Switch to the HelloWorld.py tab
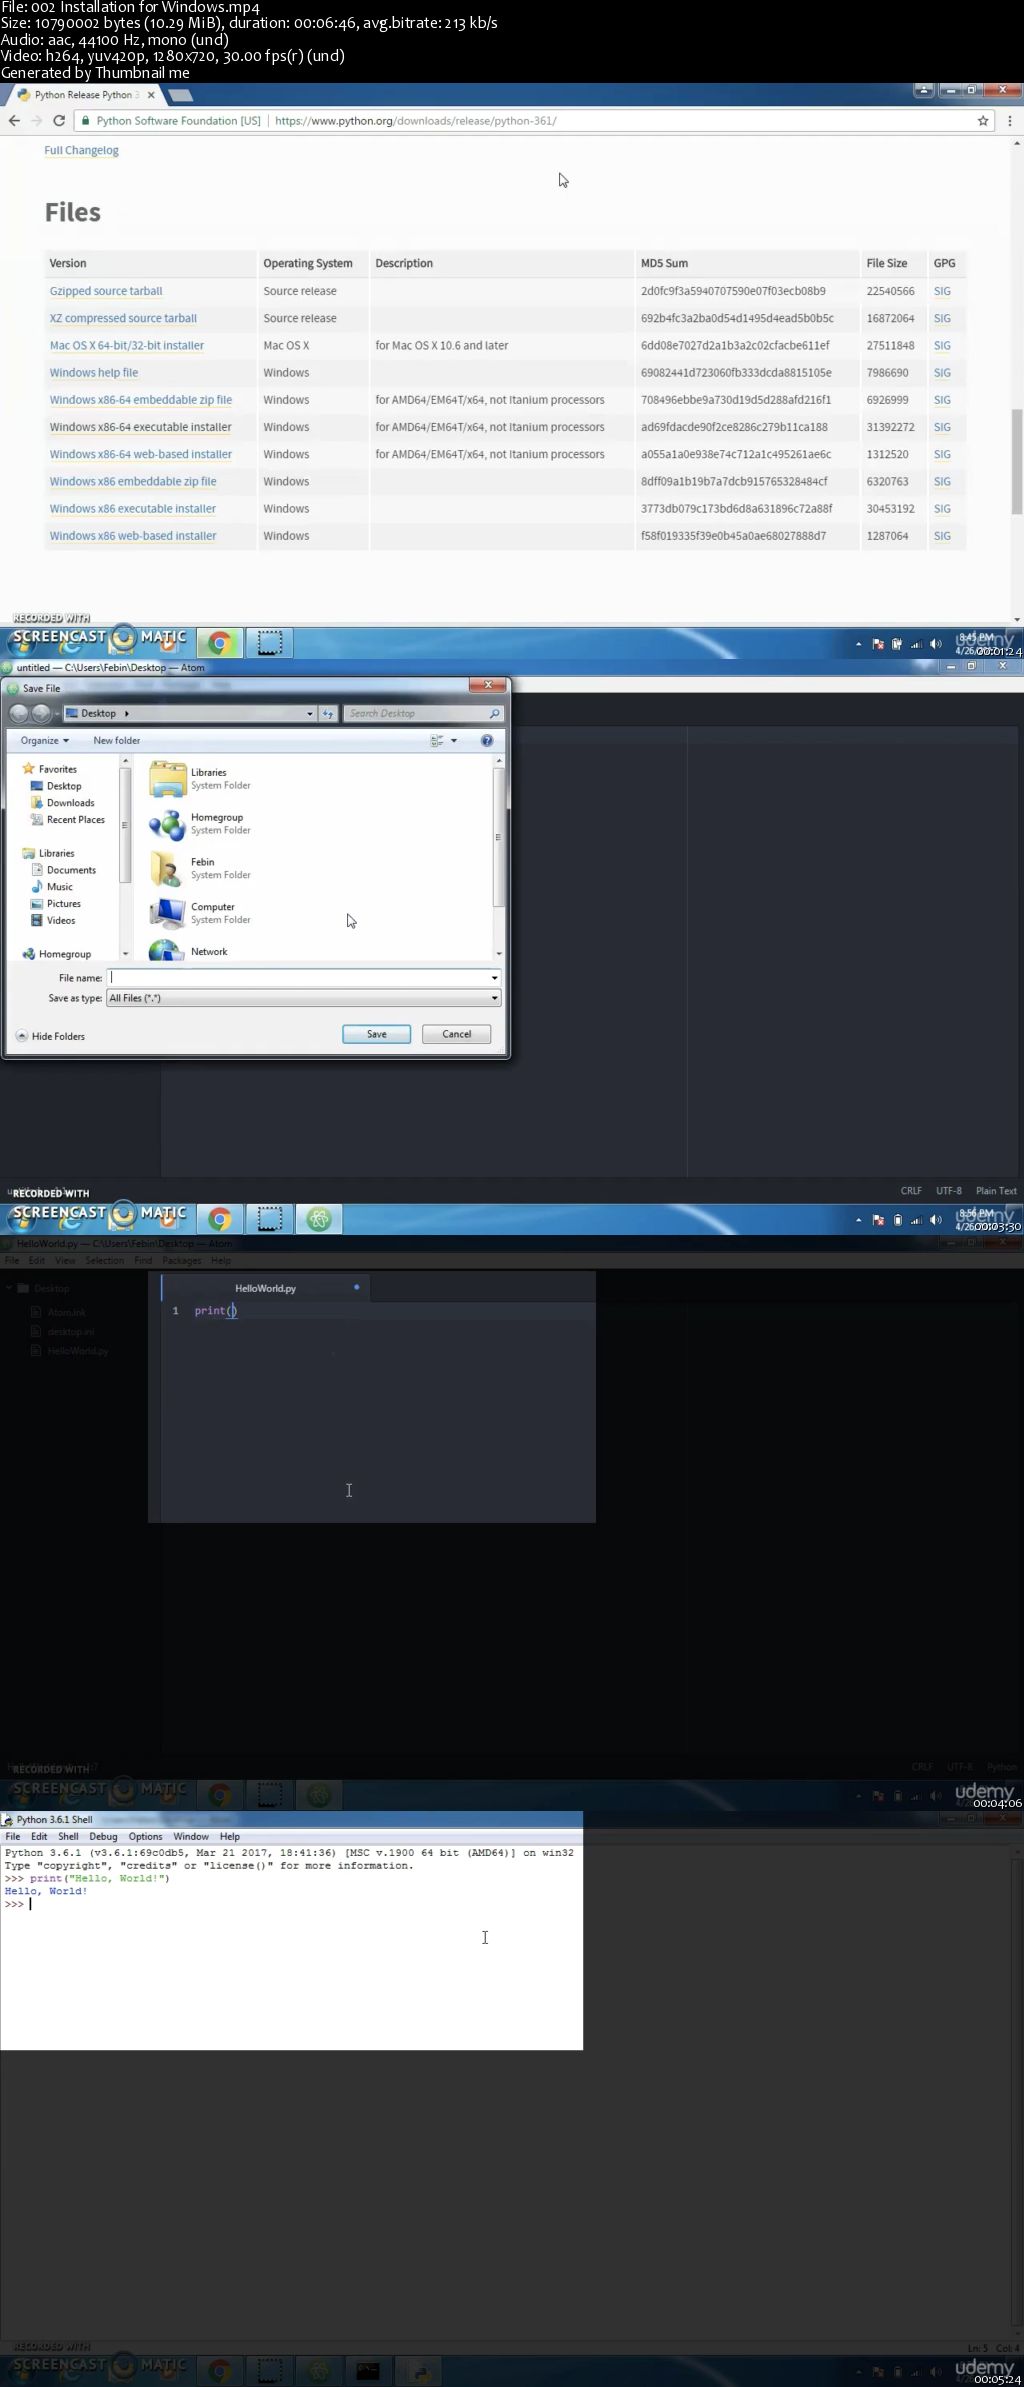 click(265, 1288)
